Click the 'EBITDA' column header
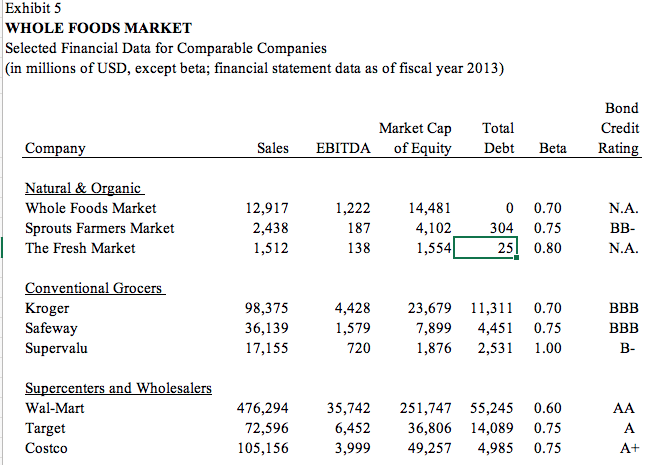Screen dimensions: 661x465 [x=343, y=148]
